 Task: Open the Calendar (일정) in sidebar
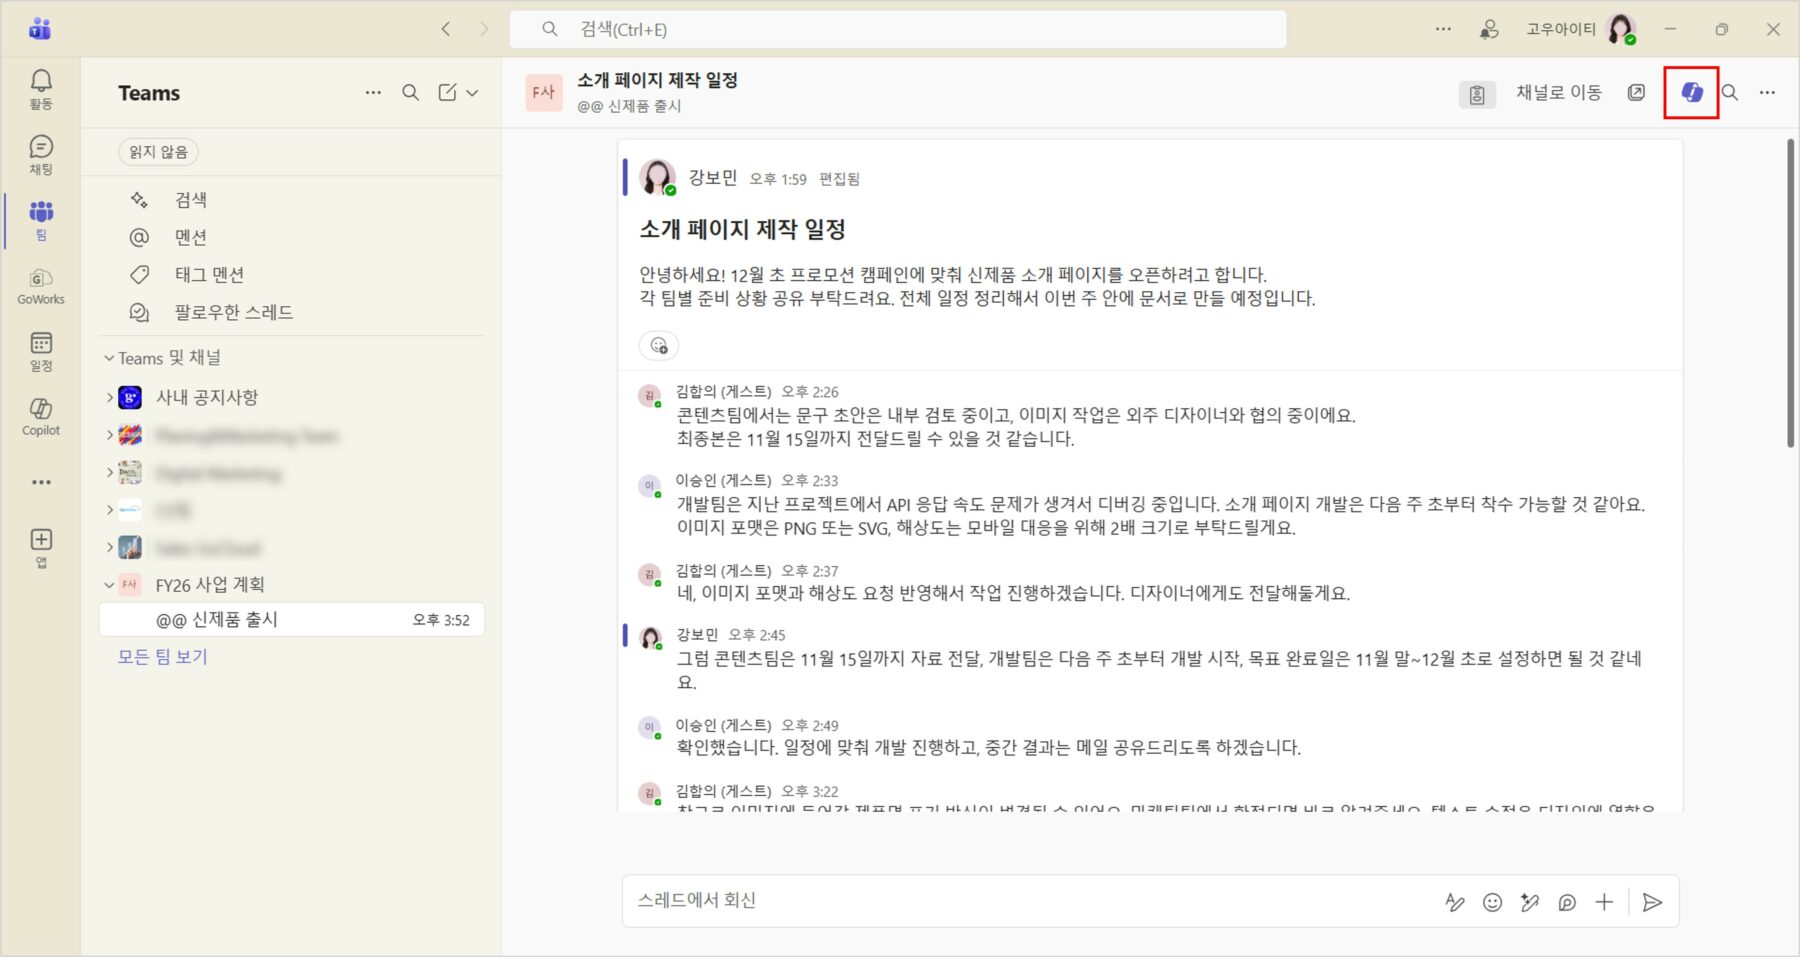coord(41,350)
